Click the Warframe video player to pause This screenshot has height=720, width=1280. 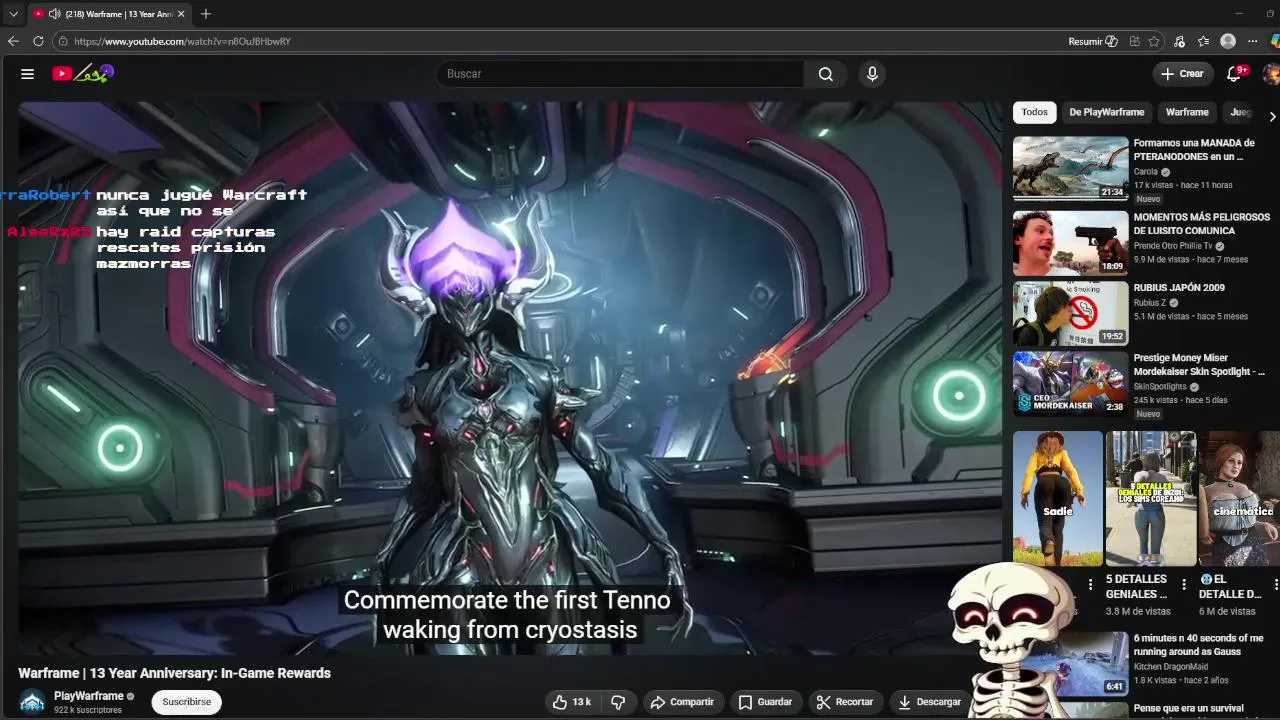point(510,378)
